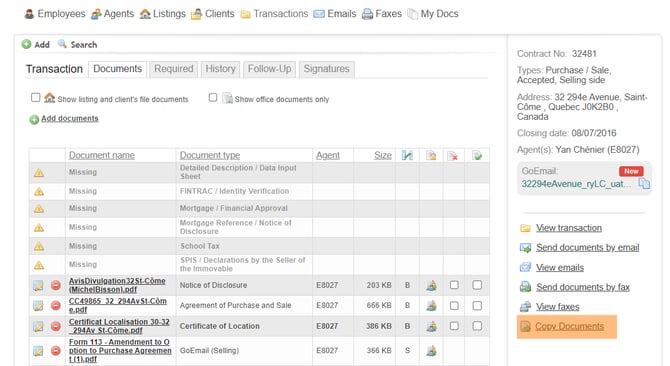Click the GoEmail 32294eAvenue address link
Screen dimensions: 670x366
click(x=576, y=184)
